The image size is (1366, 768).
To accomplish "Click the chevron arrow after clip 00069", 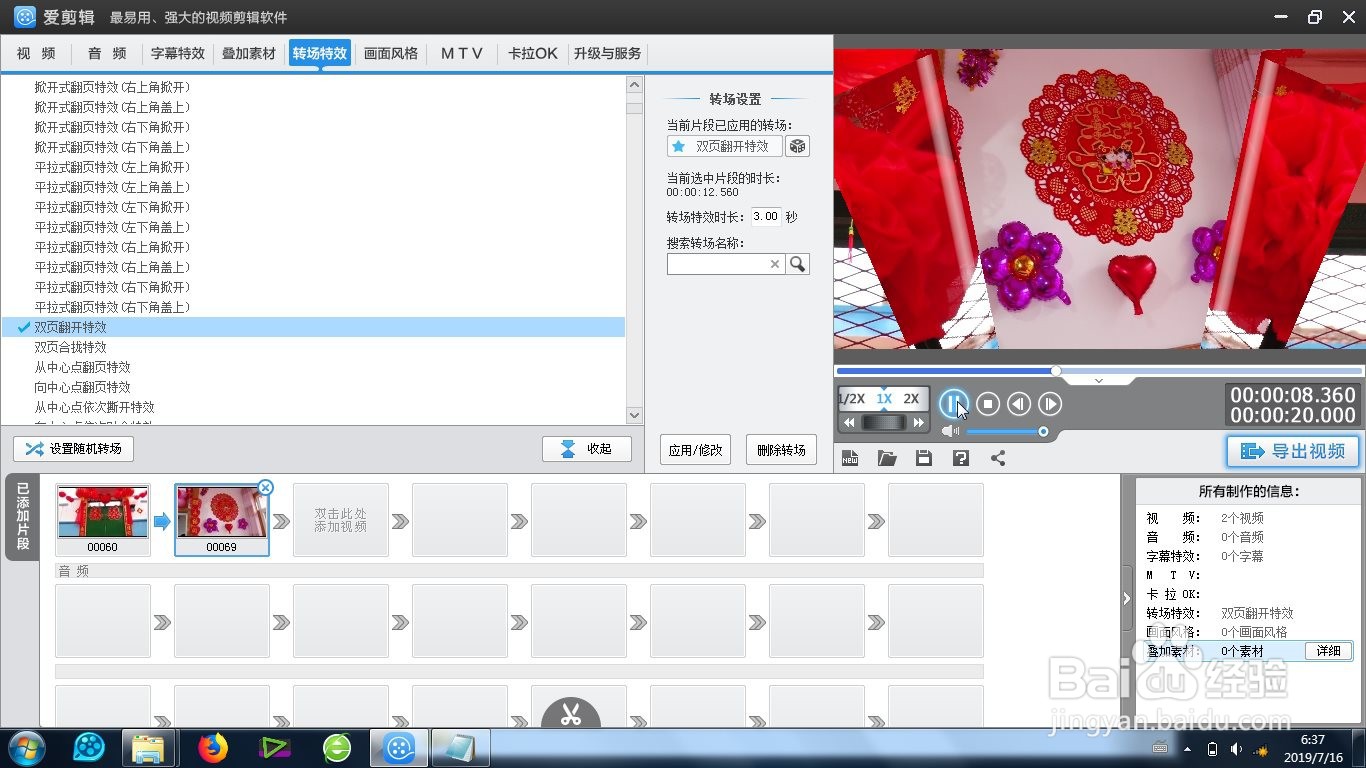I will 278,520.
